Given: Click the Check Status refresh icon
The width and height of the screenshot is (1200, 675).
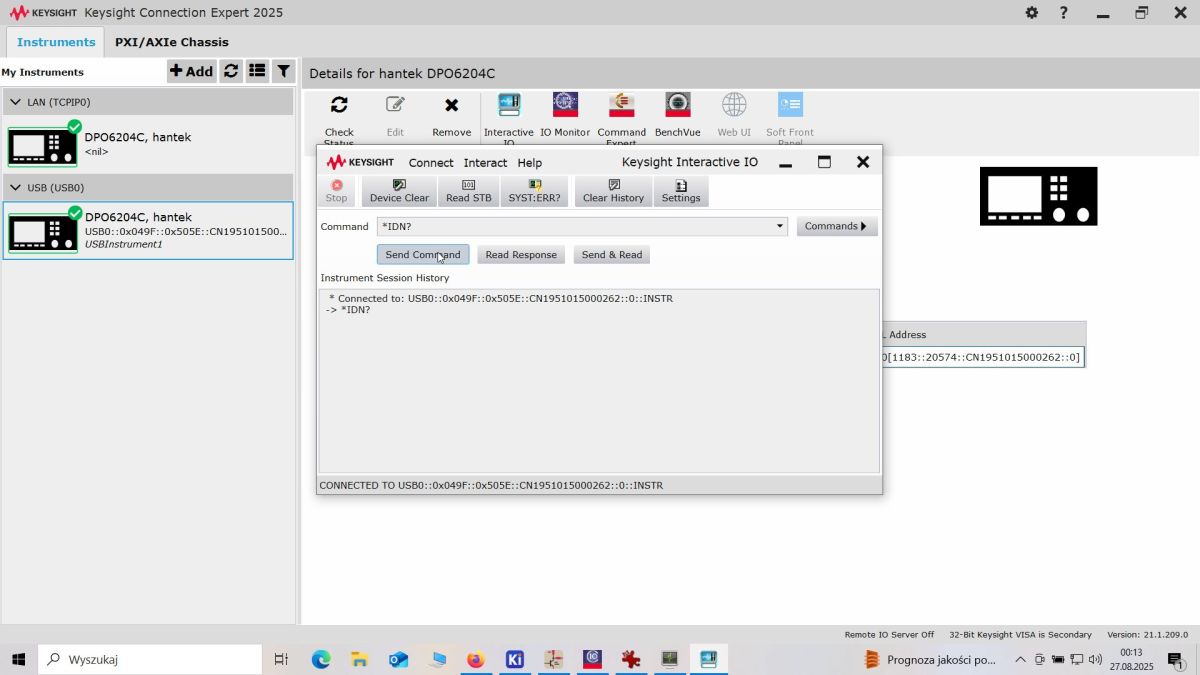Looking at the screenshot, I should [339, 105].
